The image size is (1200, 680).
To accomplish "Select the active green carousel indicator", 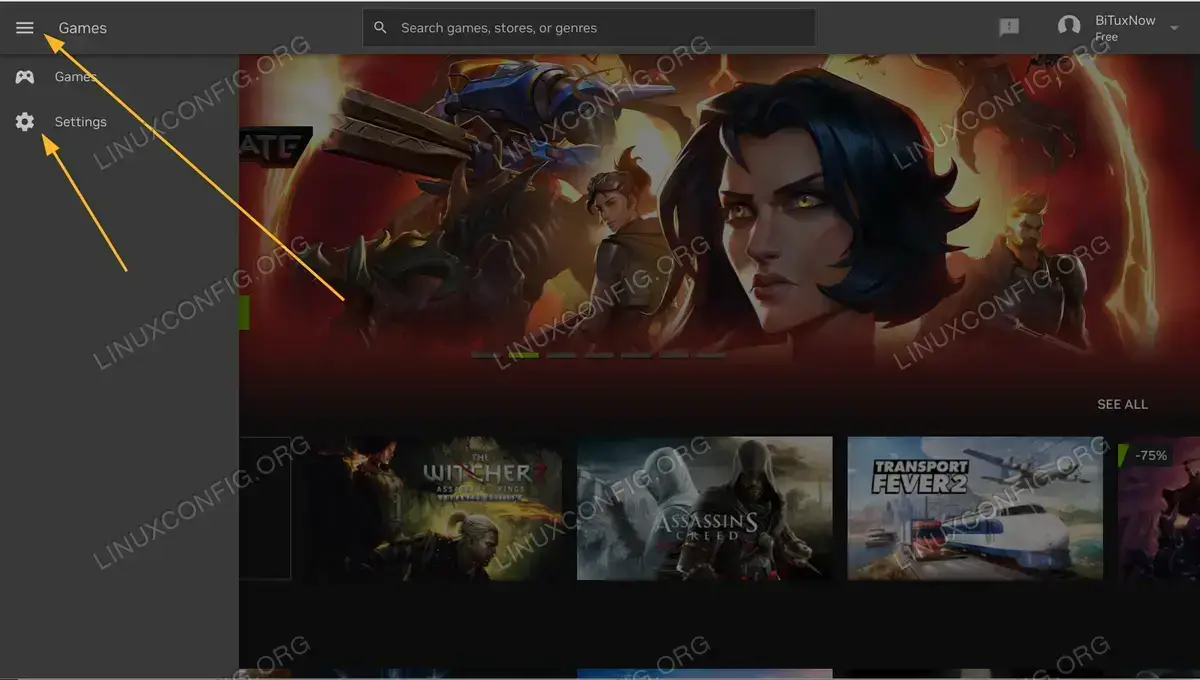I will point(523,355).
